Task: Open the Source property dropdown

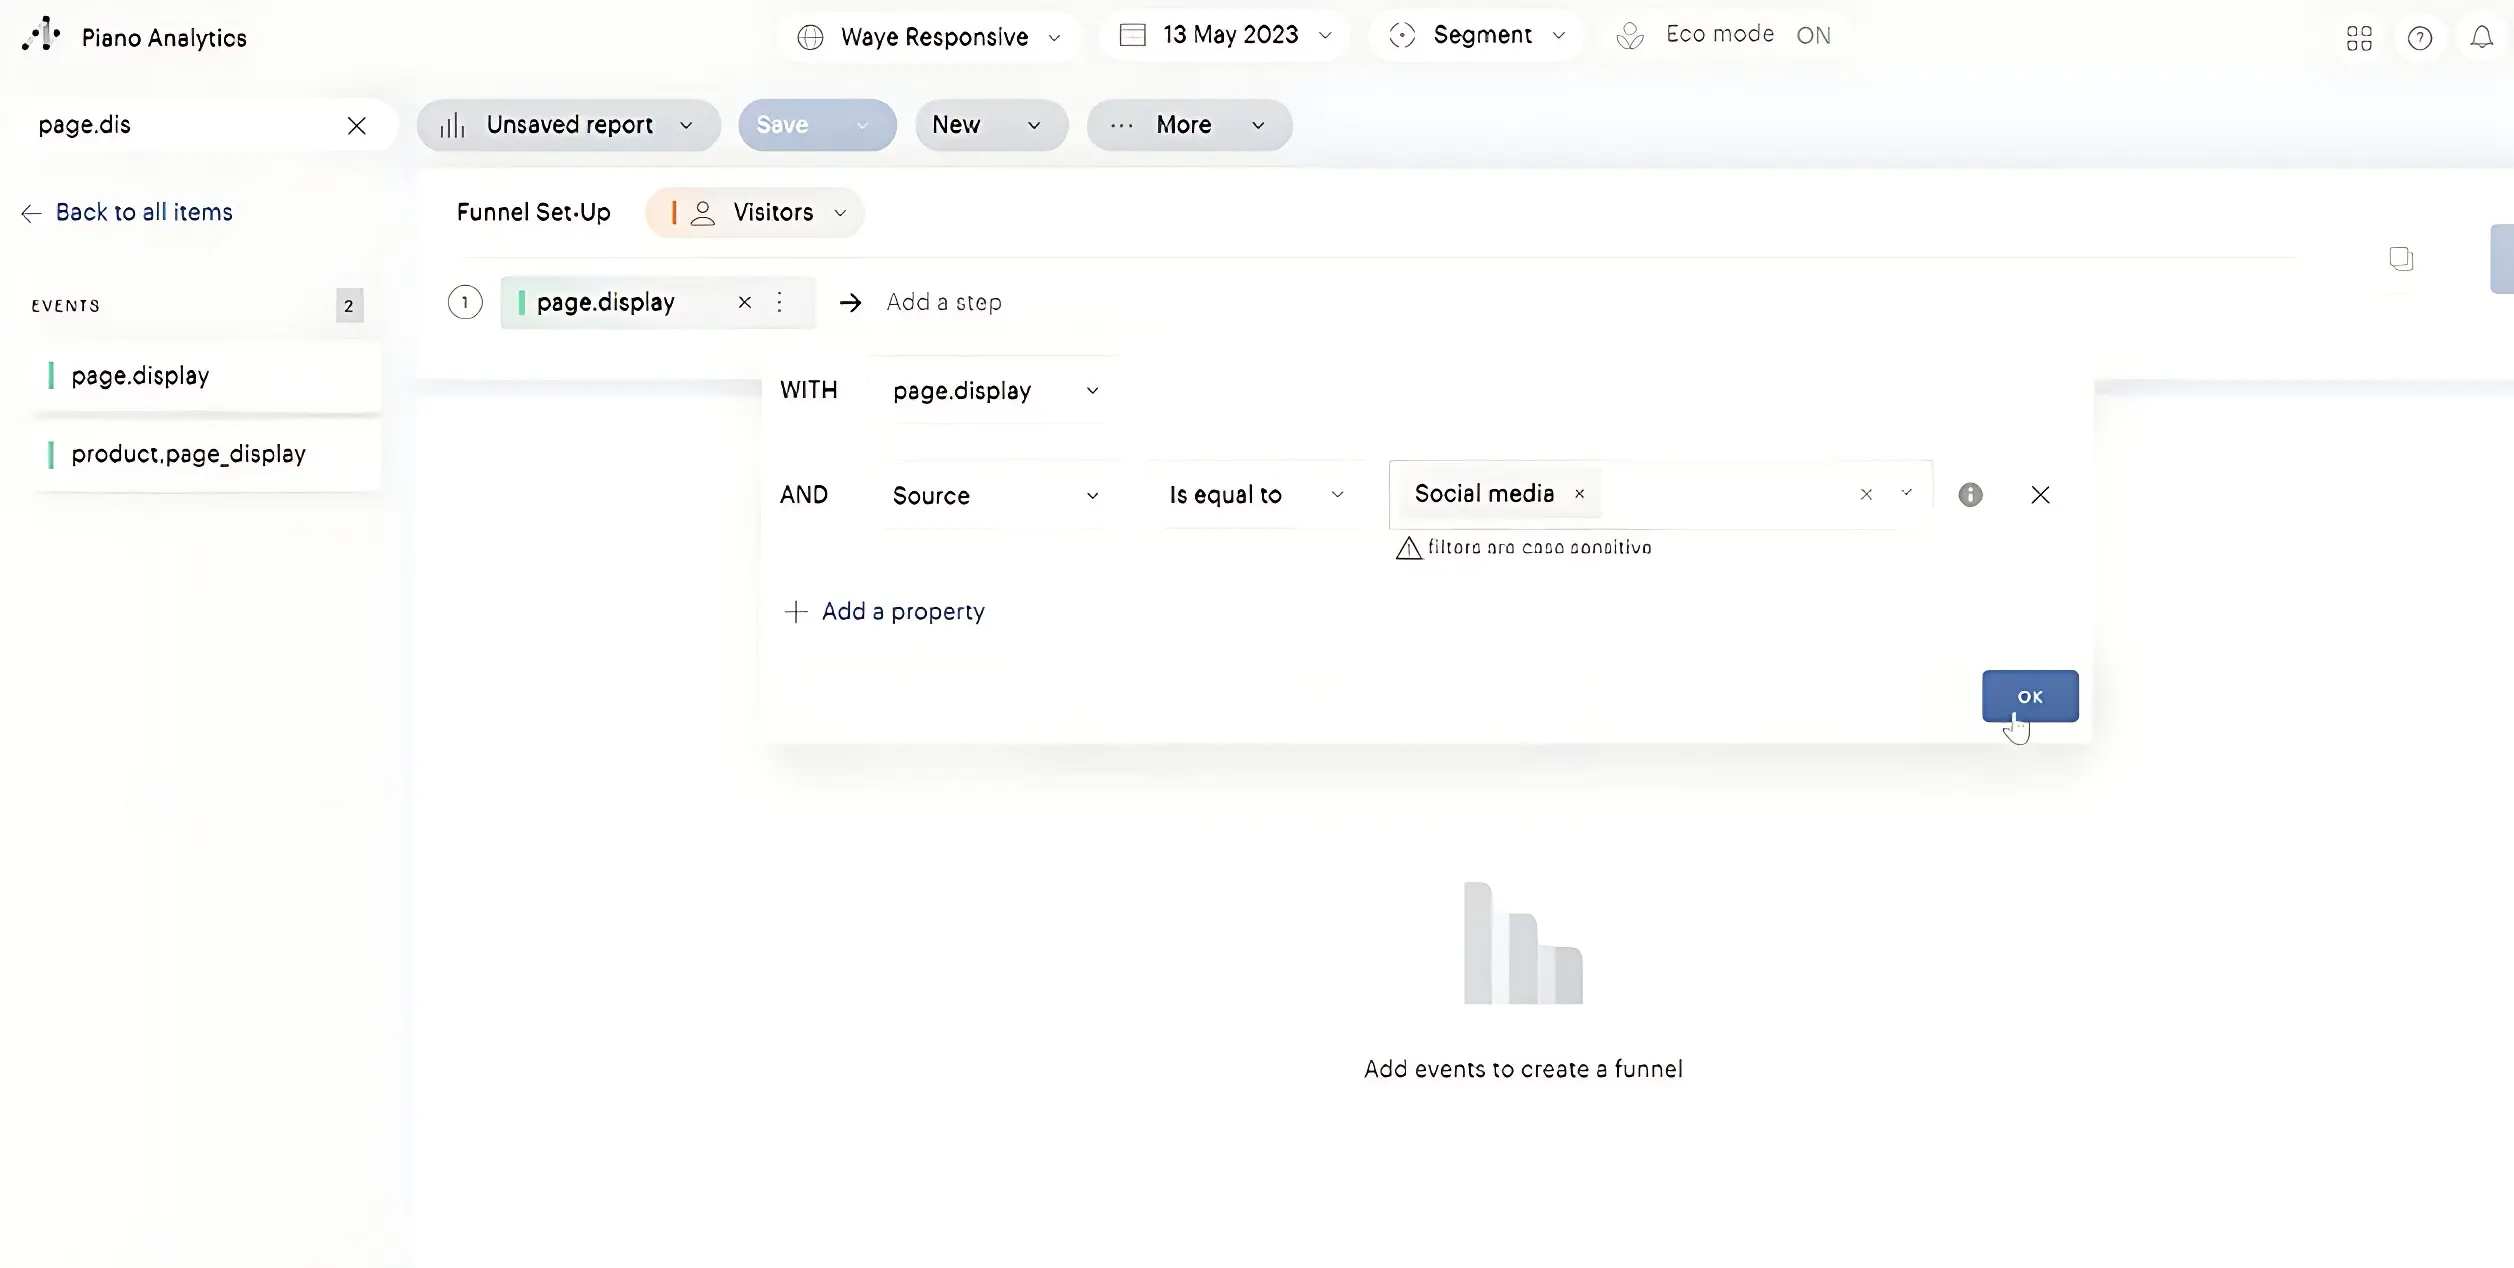Action: [994, 496]
